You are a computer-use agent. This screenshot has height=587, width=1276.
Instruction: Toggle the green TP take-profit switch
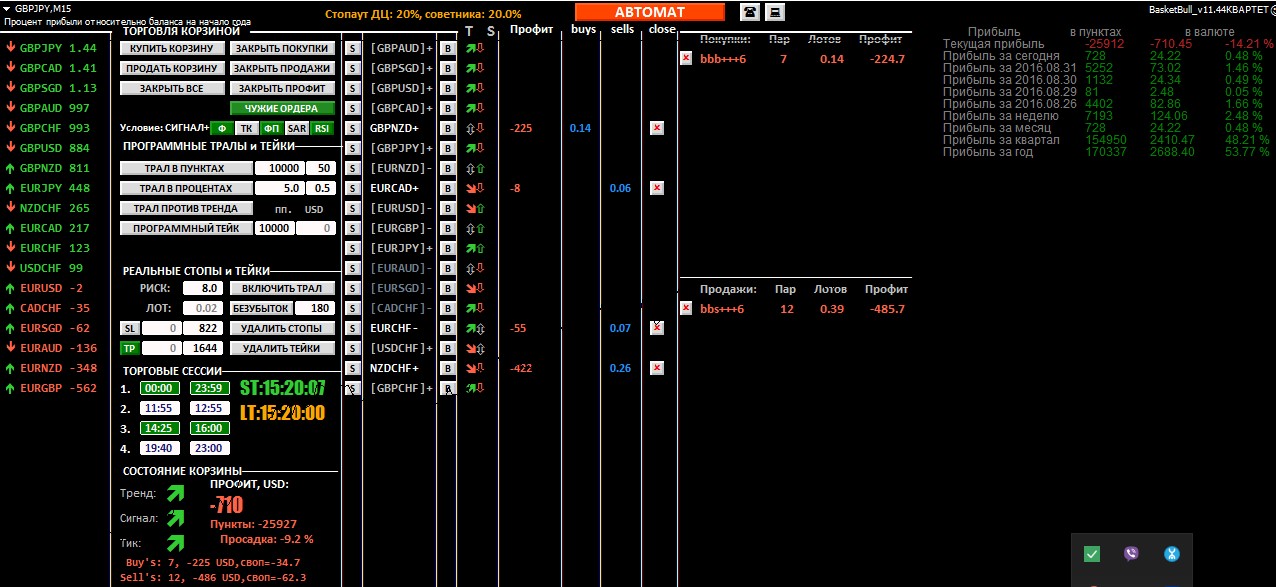click(129, 348)
